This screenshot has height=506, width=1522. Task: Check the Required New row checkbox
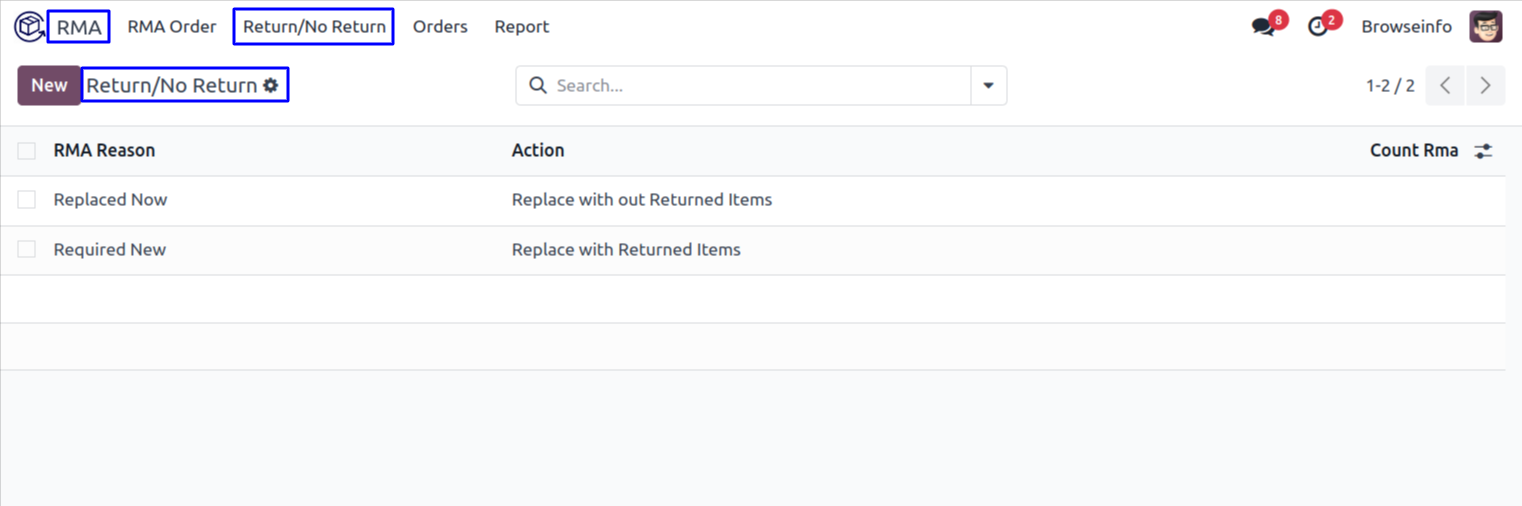(x=27, y=249)
